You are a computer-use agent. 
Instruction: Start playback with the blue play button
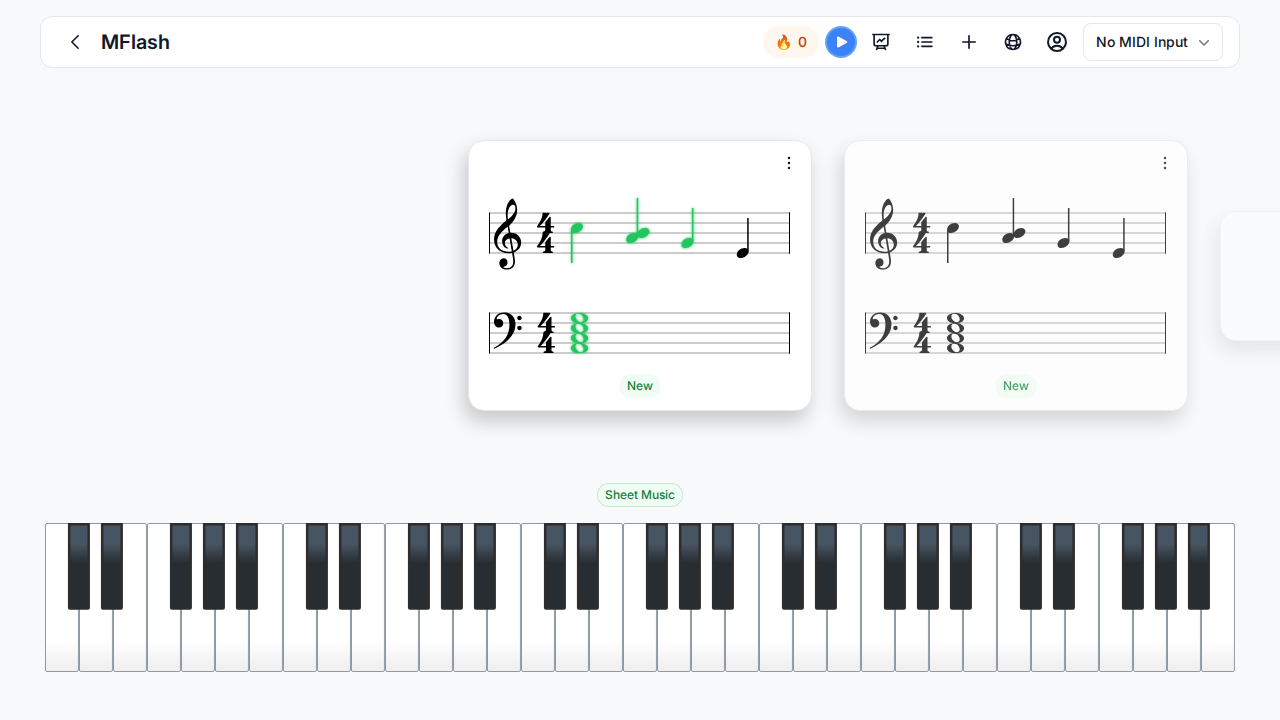pyautogui.click(x=841, y=42)
